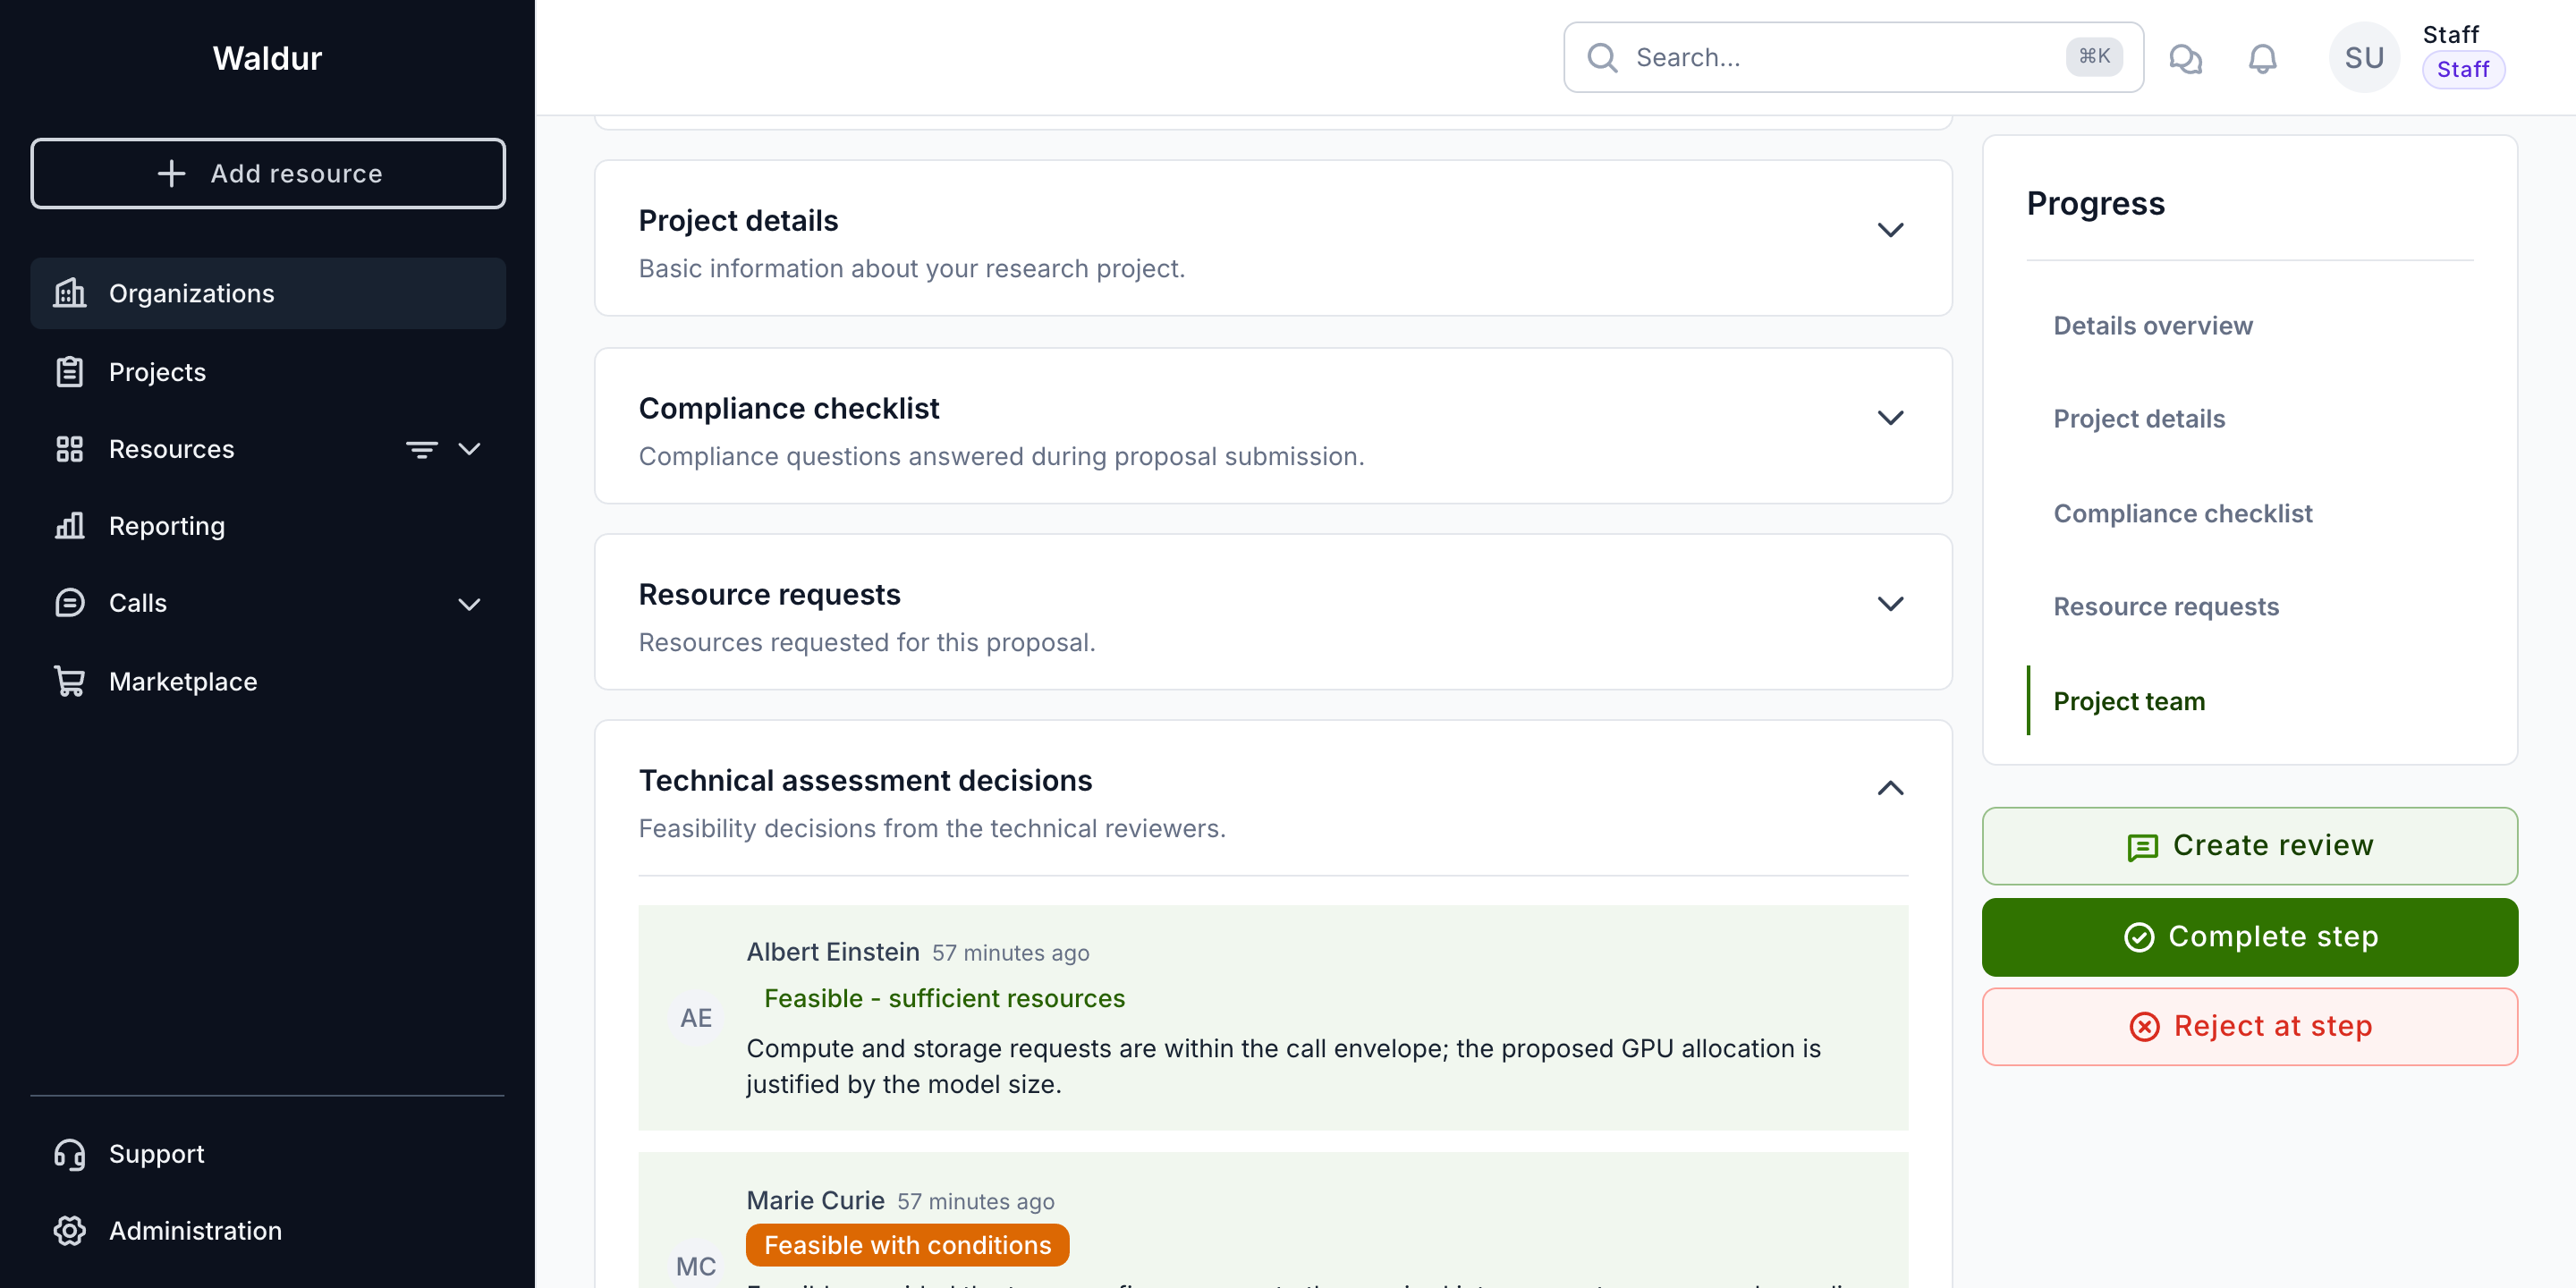The width and height of the screenshot is (2576, 1288).
Task: Click the Resources grid icon
Action: (69, 449)
